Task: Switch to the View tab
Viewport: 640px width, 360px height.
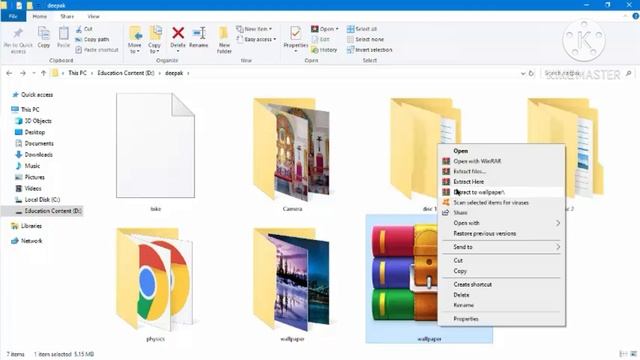Action: (x=93, y=16)
